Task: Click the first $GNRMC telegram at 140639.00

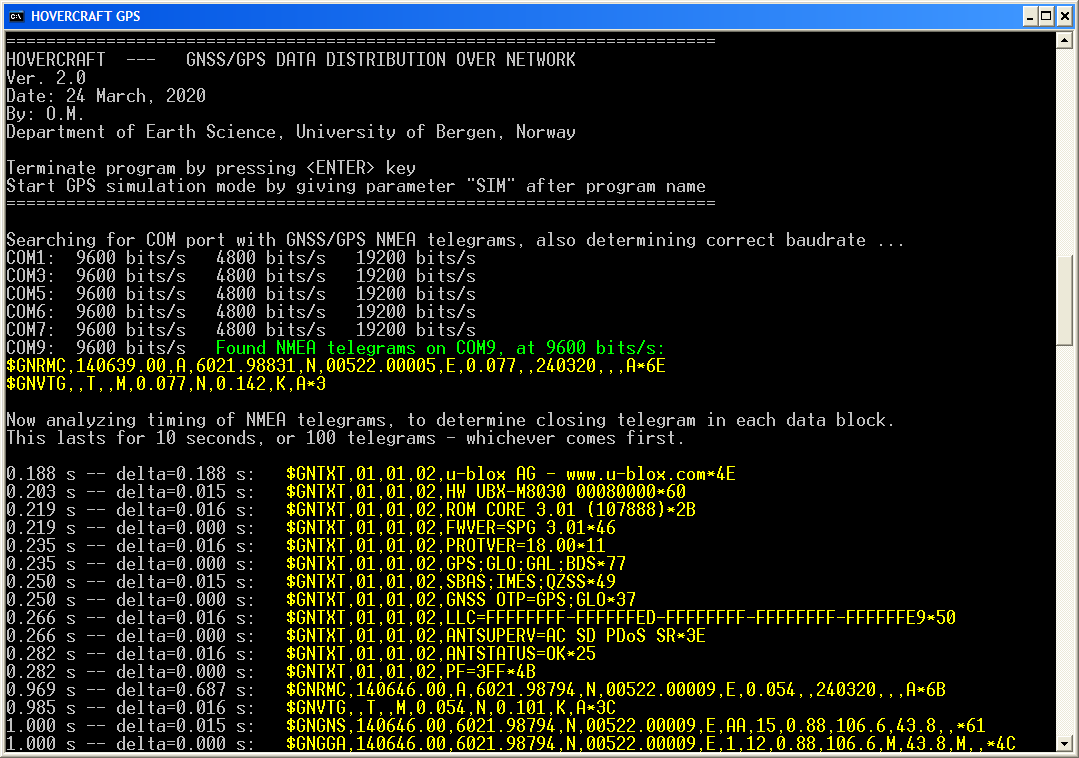Action: 336,366
